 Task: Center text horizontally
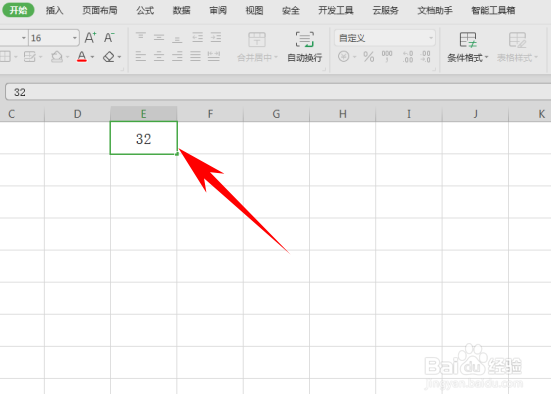pyautogui.click(x=159, y=56)
